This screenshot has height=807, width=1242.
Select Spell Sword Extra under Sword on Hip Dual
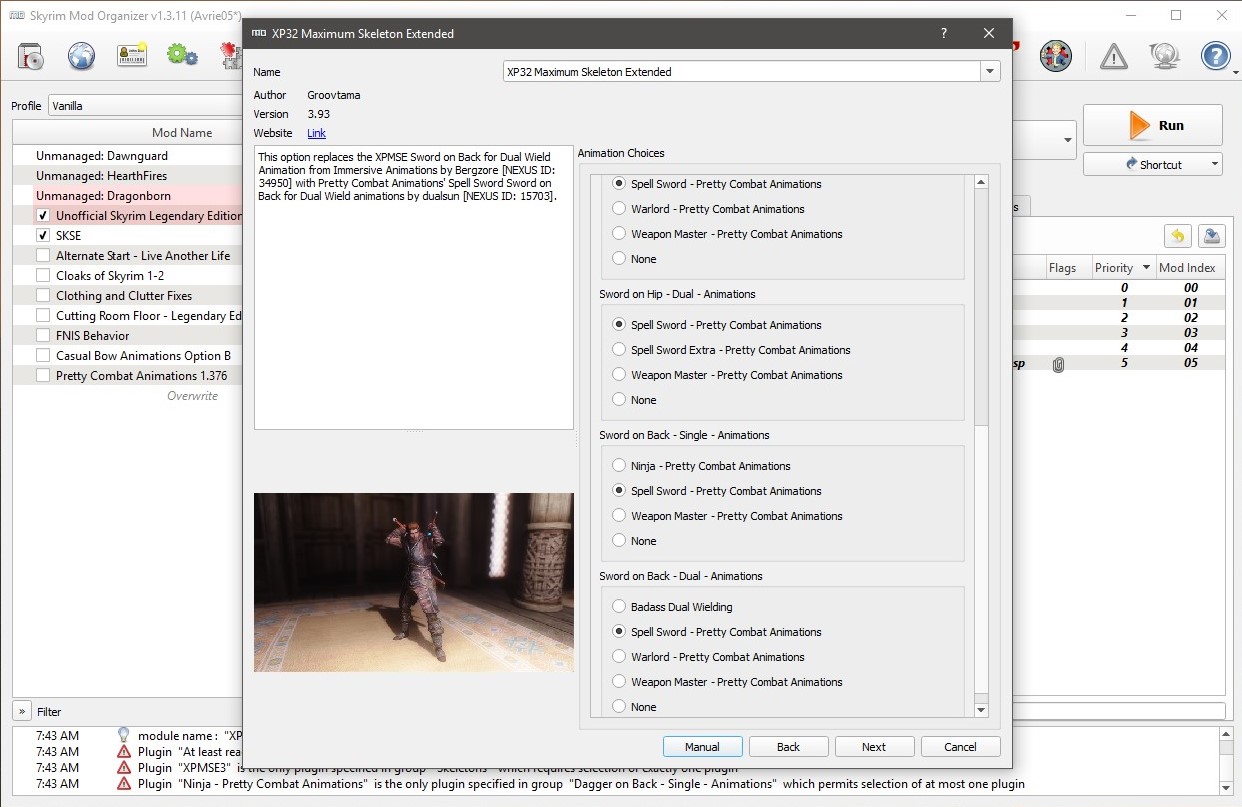(619, 350)
